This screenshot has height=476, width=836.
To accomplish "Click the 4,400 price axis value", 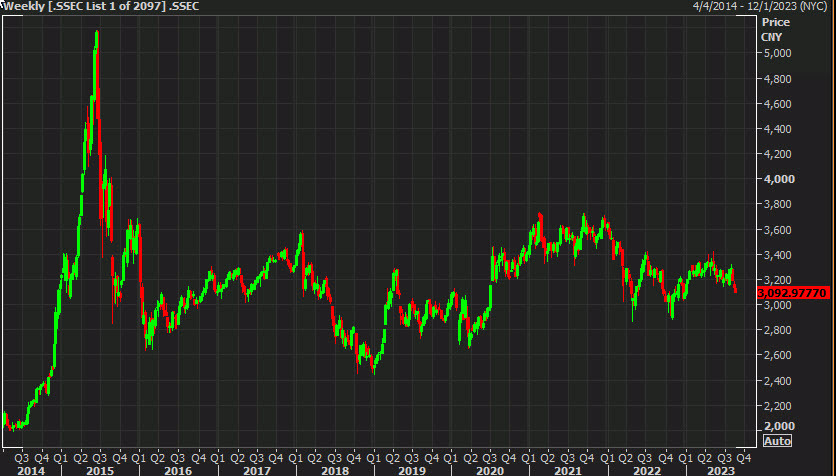I will click(777, 129).
